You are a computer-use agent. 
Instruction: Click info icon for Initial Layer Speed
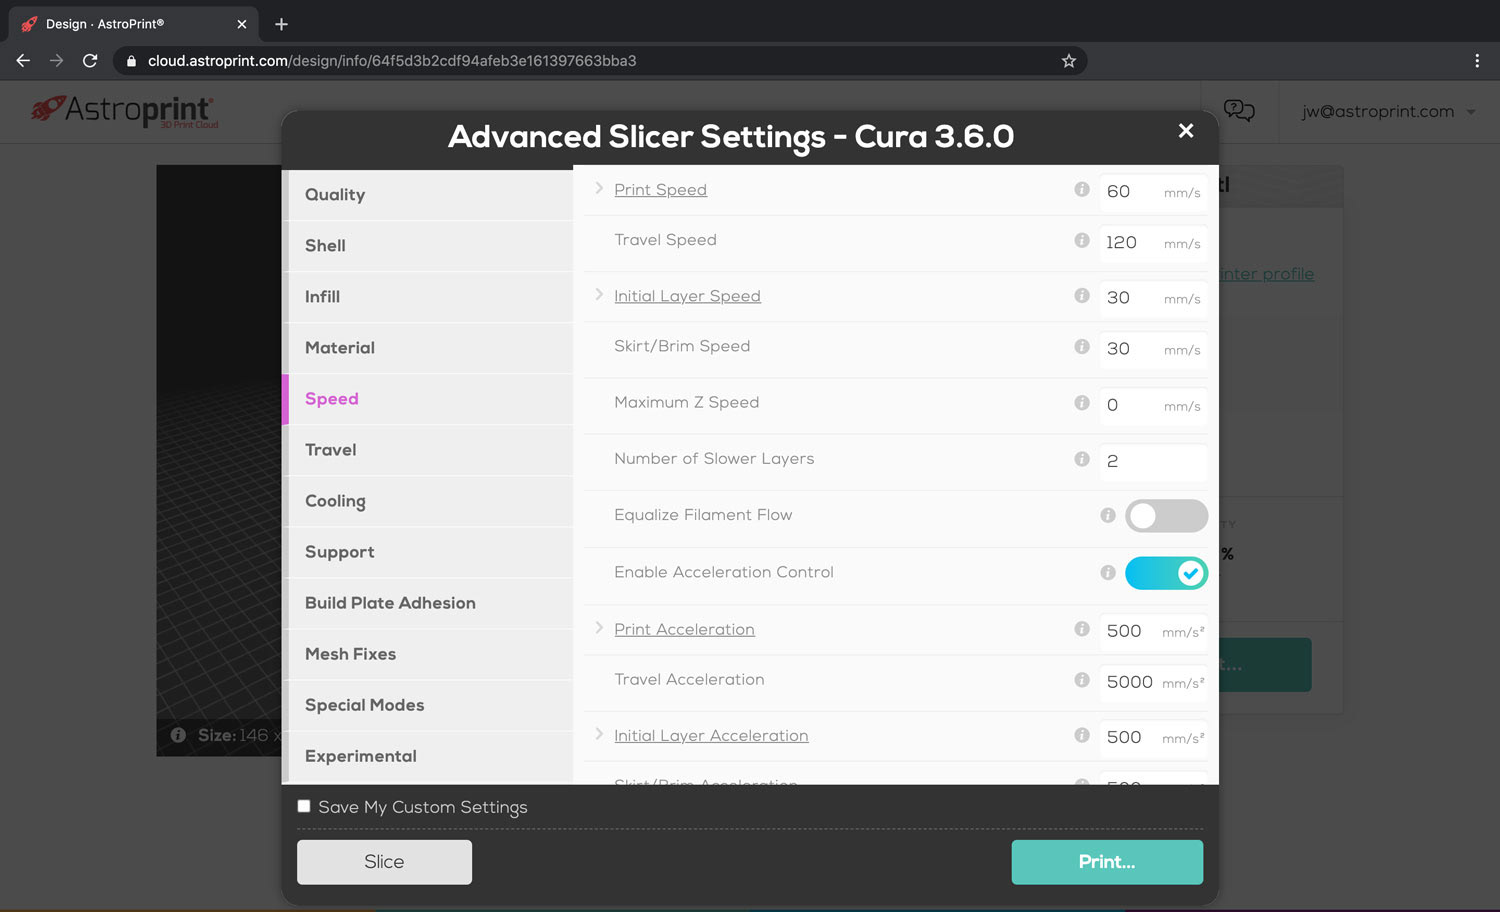(x=1082, y=295)
